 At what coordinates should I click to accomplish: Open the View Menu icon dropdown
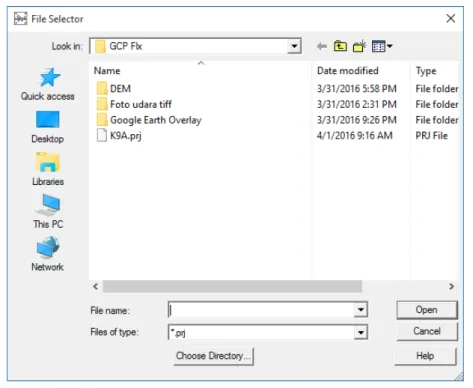382,46
